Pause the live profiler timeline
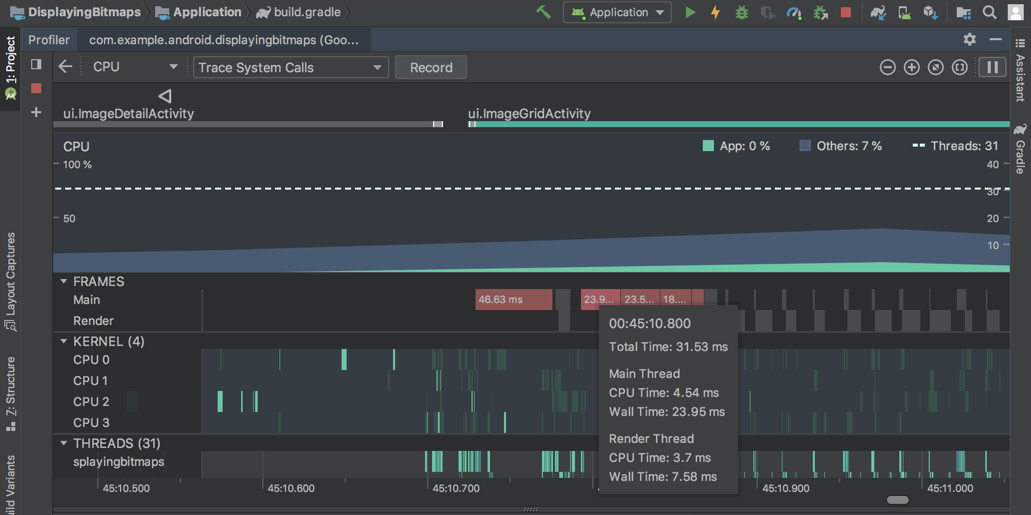 [x=992, y=67]
